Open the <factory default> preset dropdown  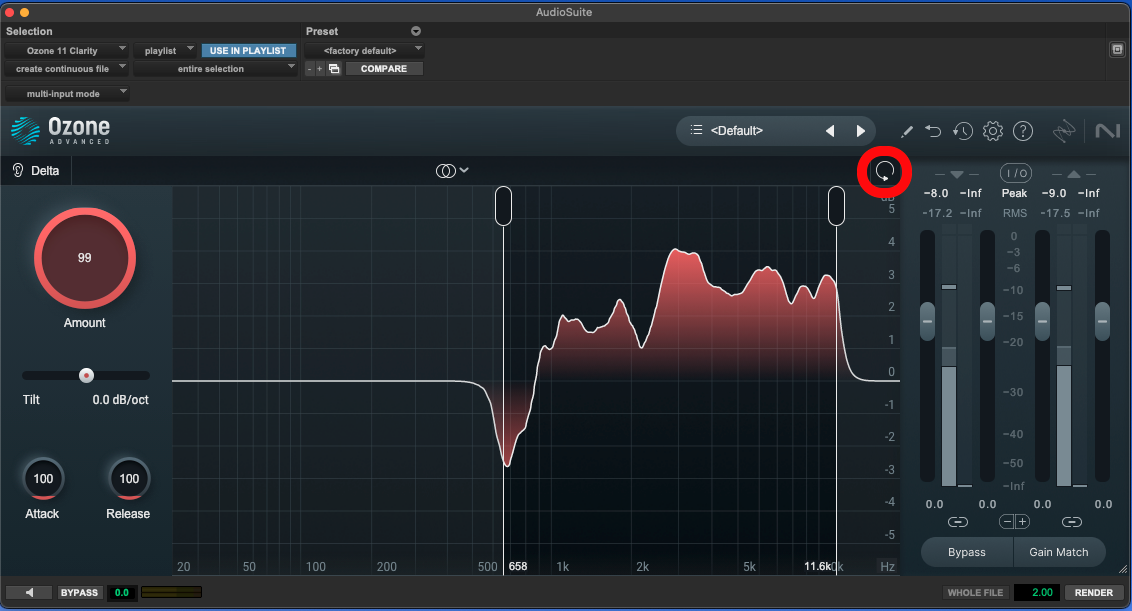pyautogui.click(x=364, y=51)
